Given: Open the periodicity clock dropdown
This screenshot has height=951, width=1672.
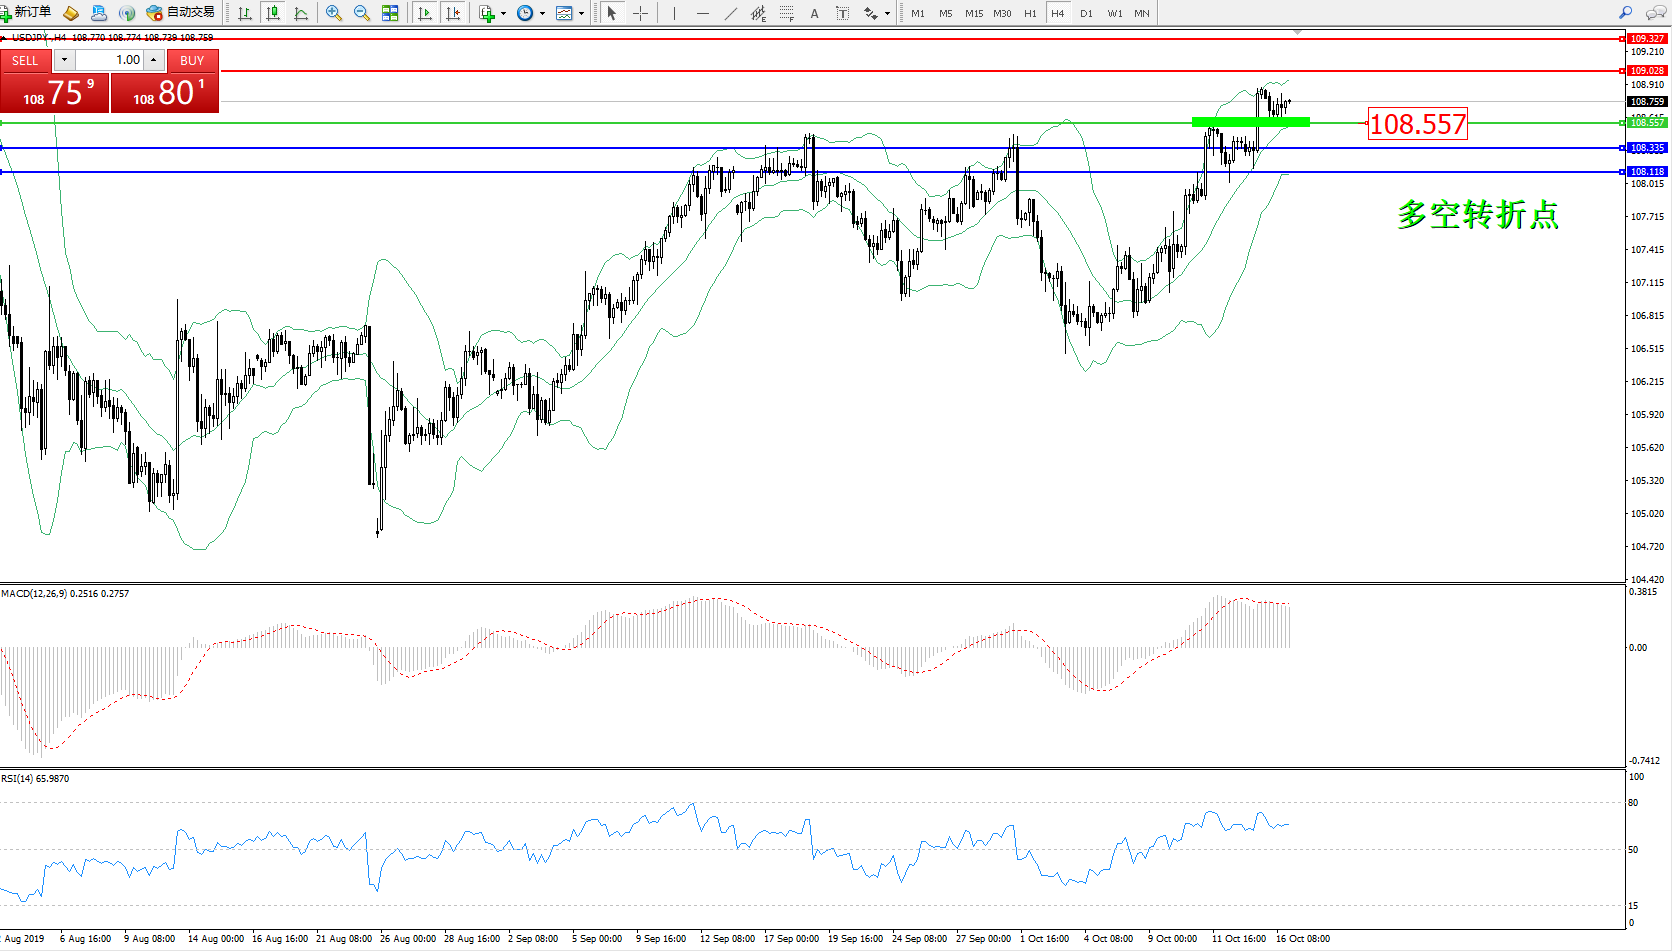Looking at the screenshot, I should (x=542, y=13).
